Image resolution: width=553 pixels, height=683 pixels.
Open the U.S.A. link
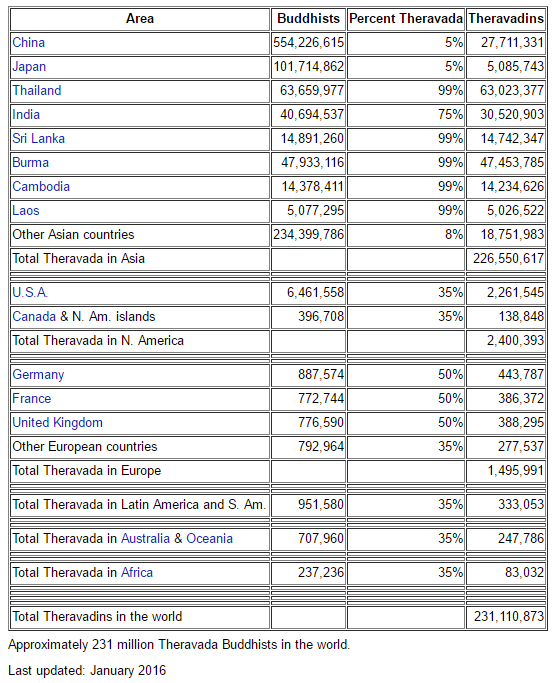point(30,292)
